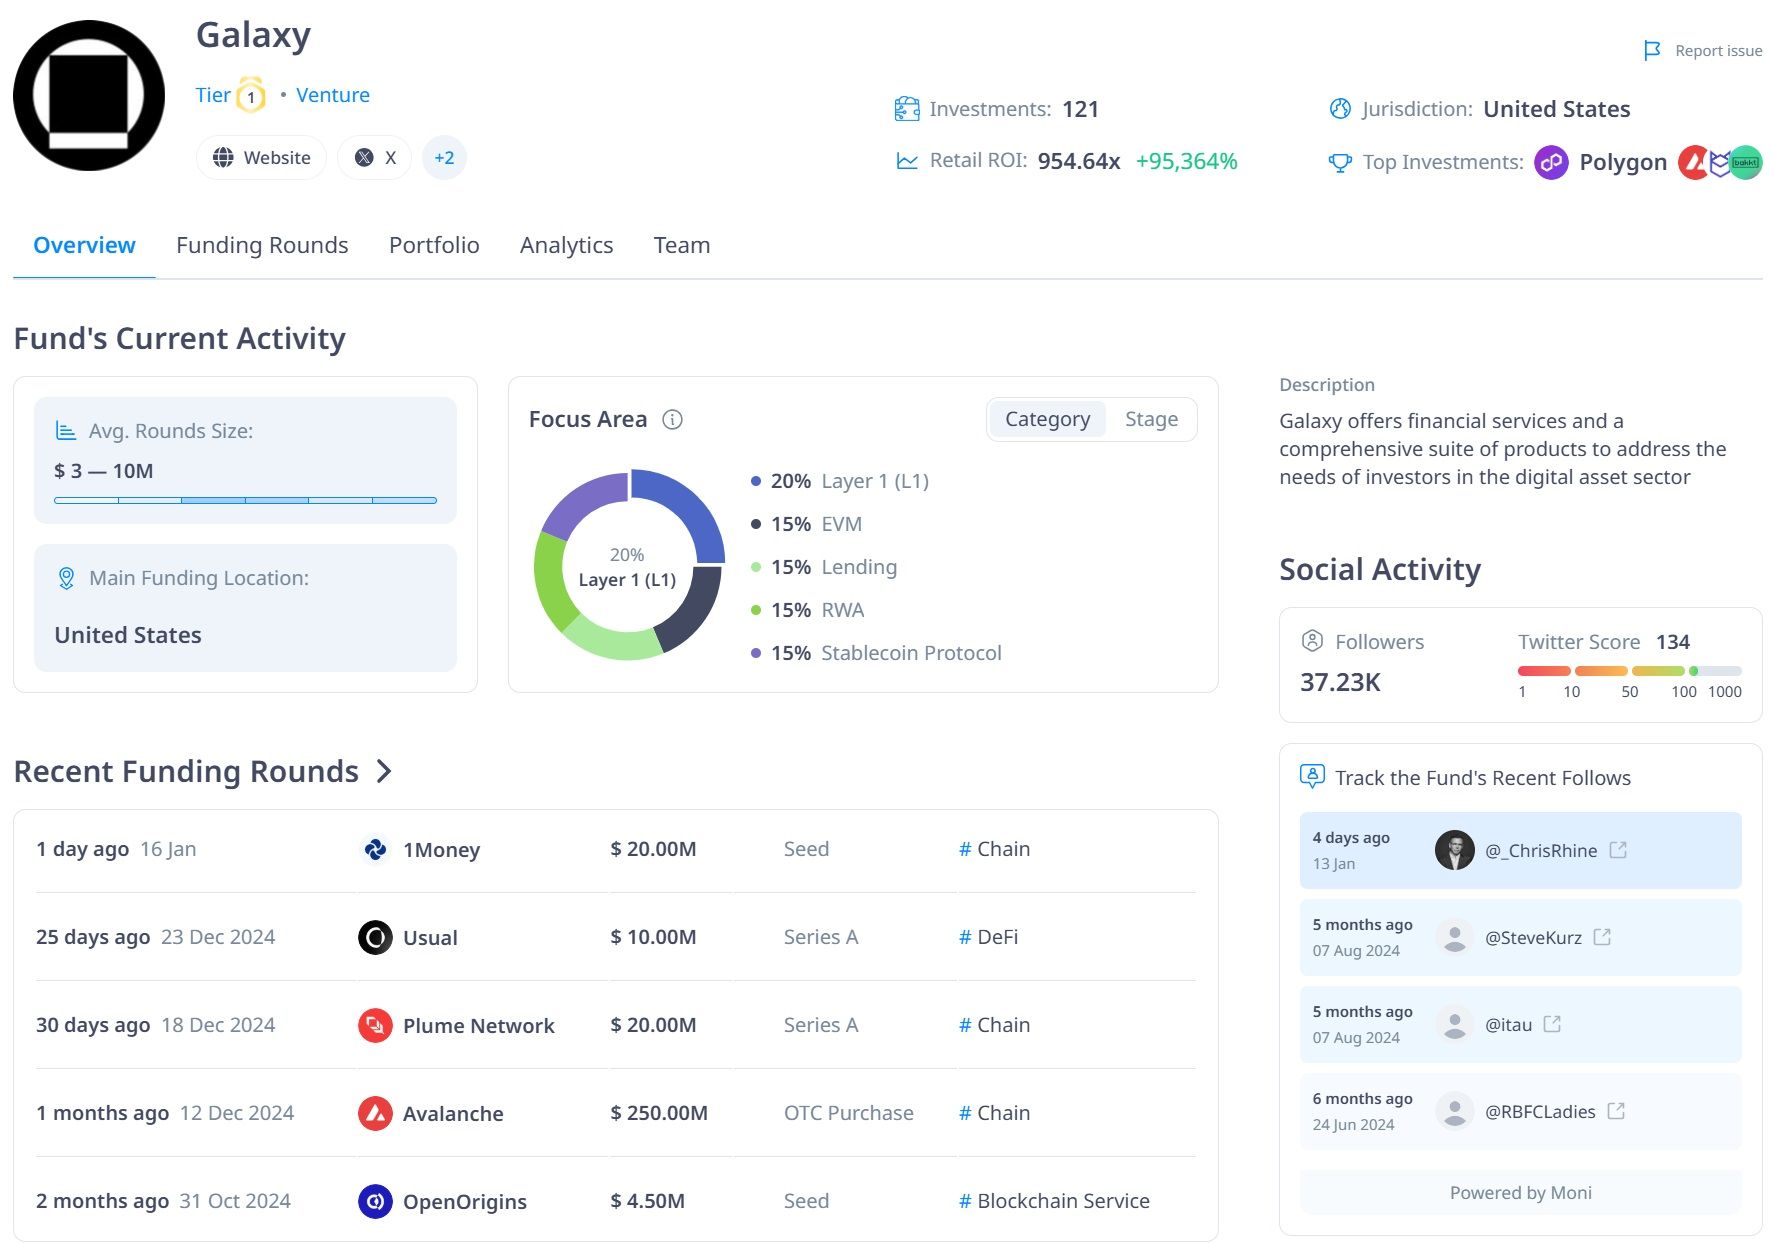The height and width of the screenshot is (1243, 1775).
Task: Open the Website globe link
Action: coord(262,158)
